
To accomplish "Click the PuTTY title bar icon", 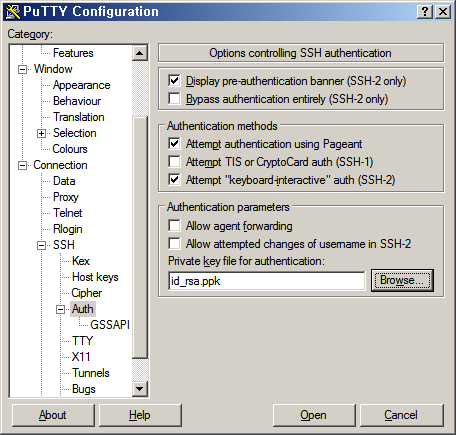I will (13, 11).
